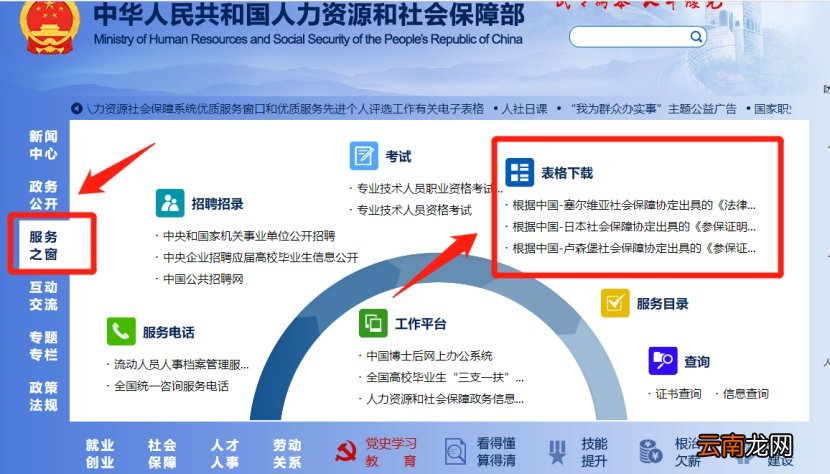Open the 工作平台 green icon
Viewport: 830px width, 474px height.
tap(373, 323)
